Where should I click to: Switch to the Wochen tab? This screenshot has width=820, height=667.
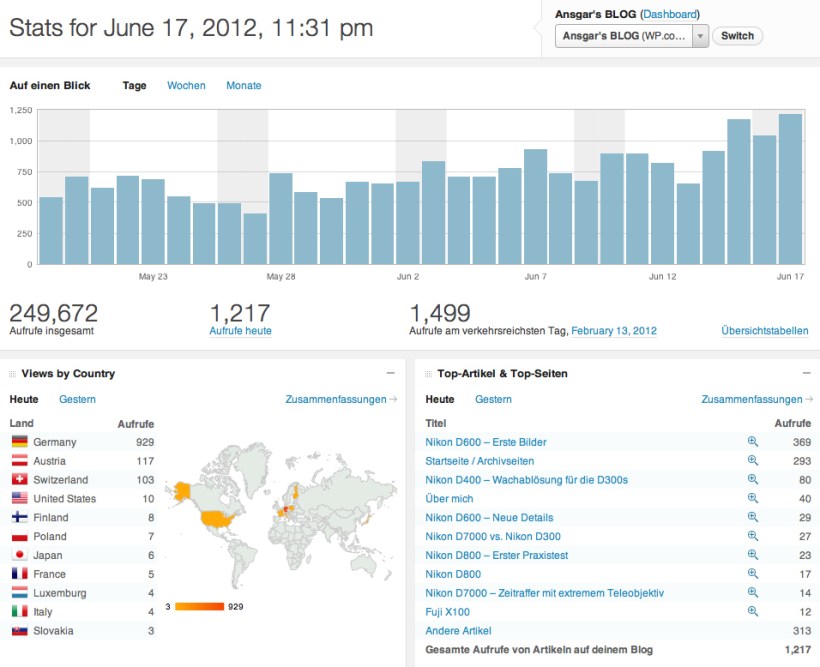pos(185,85)
